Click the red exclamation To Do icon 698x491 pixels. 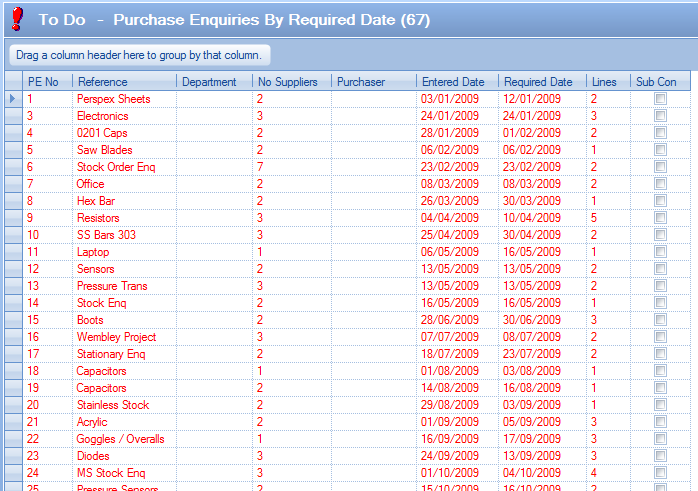pos(17,20)
